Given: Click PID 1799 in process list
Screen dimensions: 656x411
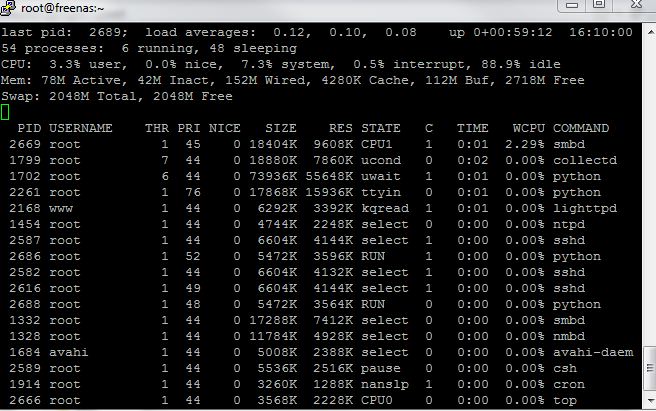Looking at the screenshot, I should click(x=25, y=160).
